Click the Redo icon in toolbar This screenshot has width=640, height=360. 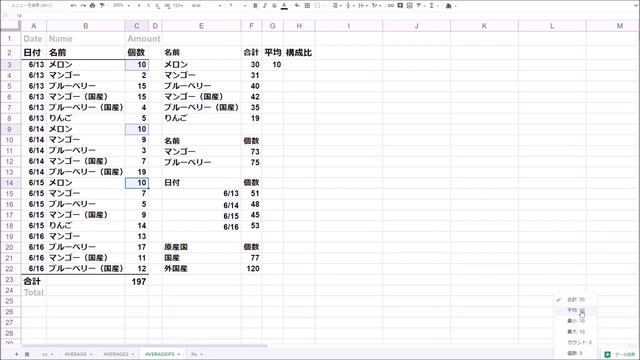pyautogui.click(x=83, y=6)
